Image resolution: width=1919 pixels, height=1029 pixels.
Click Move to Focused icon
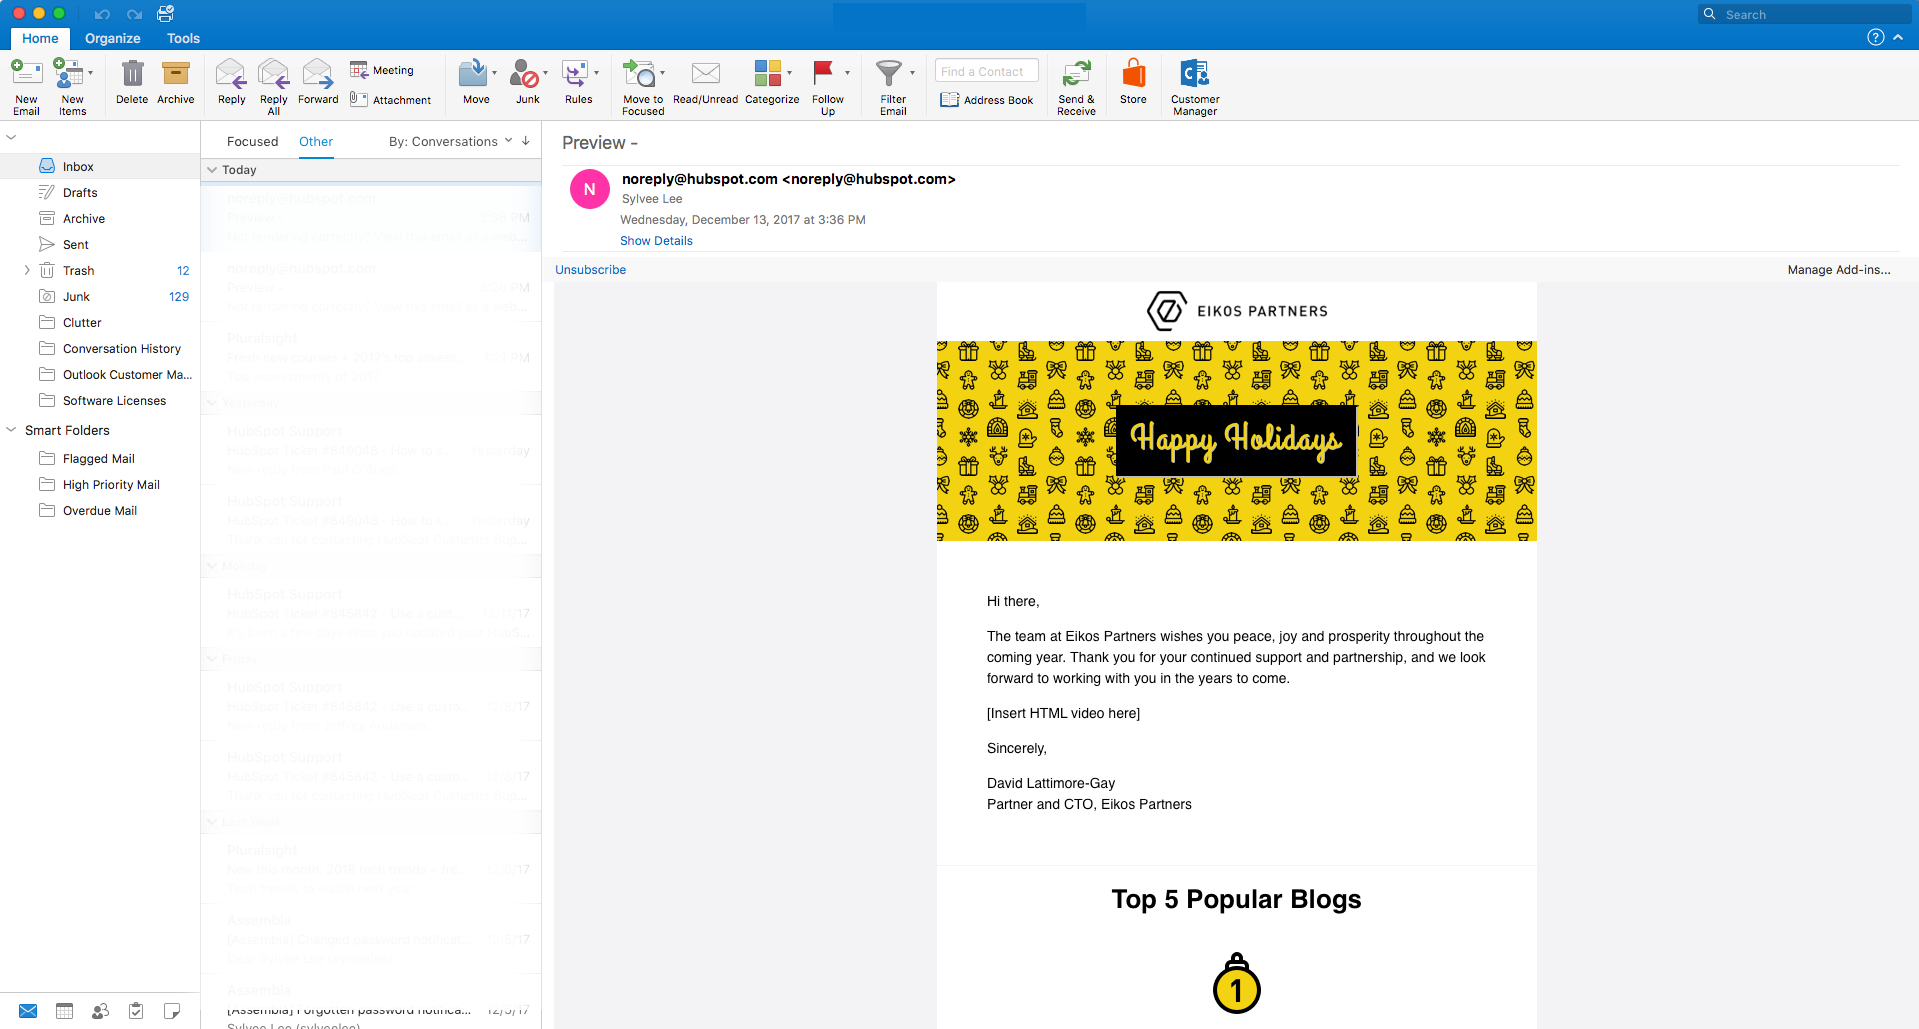pyautogui.click(x=638, y=74)
